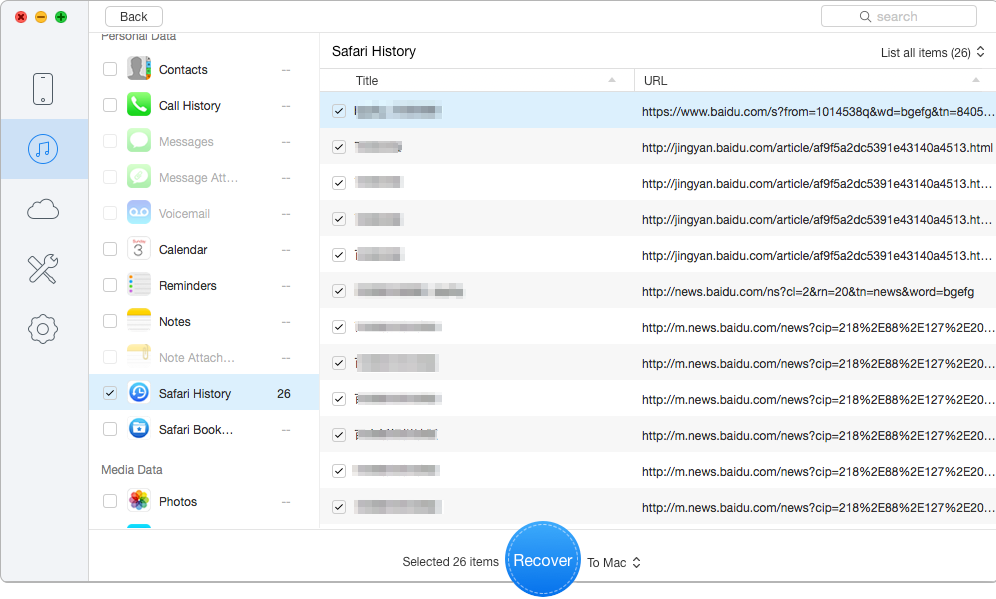Screen dimensions: 996x599
Task: Select the Calendar category label
Action: pyautogui.click(x=183, y=250)
